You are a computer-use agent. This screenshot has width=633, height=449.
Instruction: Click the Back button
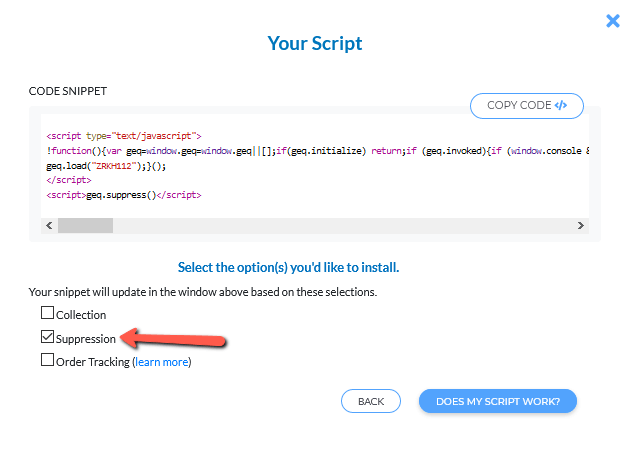[x=371, y=401]
